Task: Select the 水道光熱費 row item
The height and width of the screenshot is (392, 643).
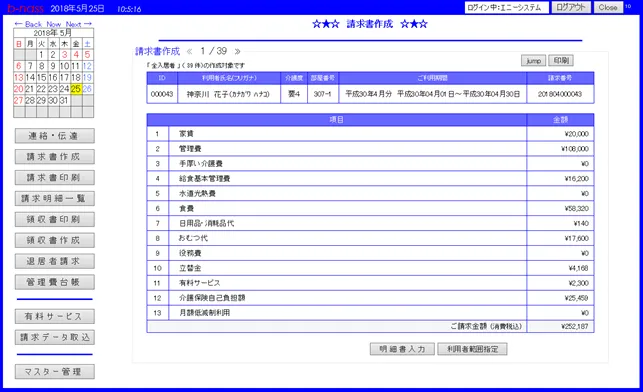Action: (x=348, y=194)
